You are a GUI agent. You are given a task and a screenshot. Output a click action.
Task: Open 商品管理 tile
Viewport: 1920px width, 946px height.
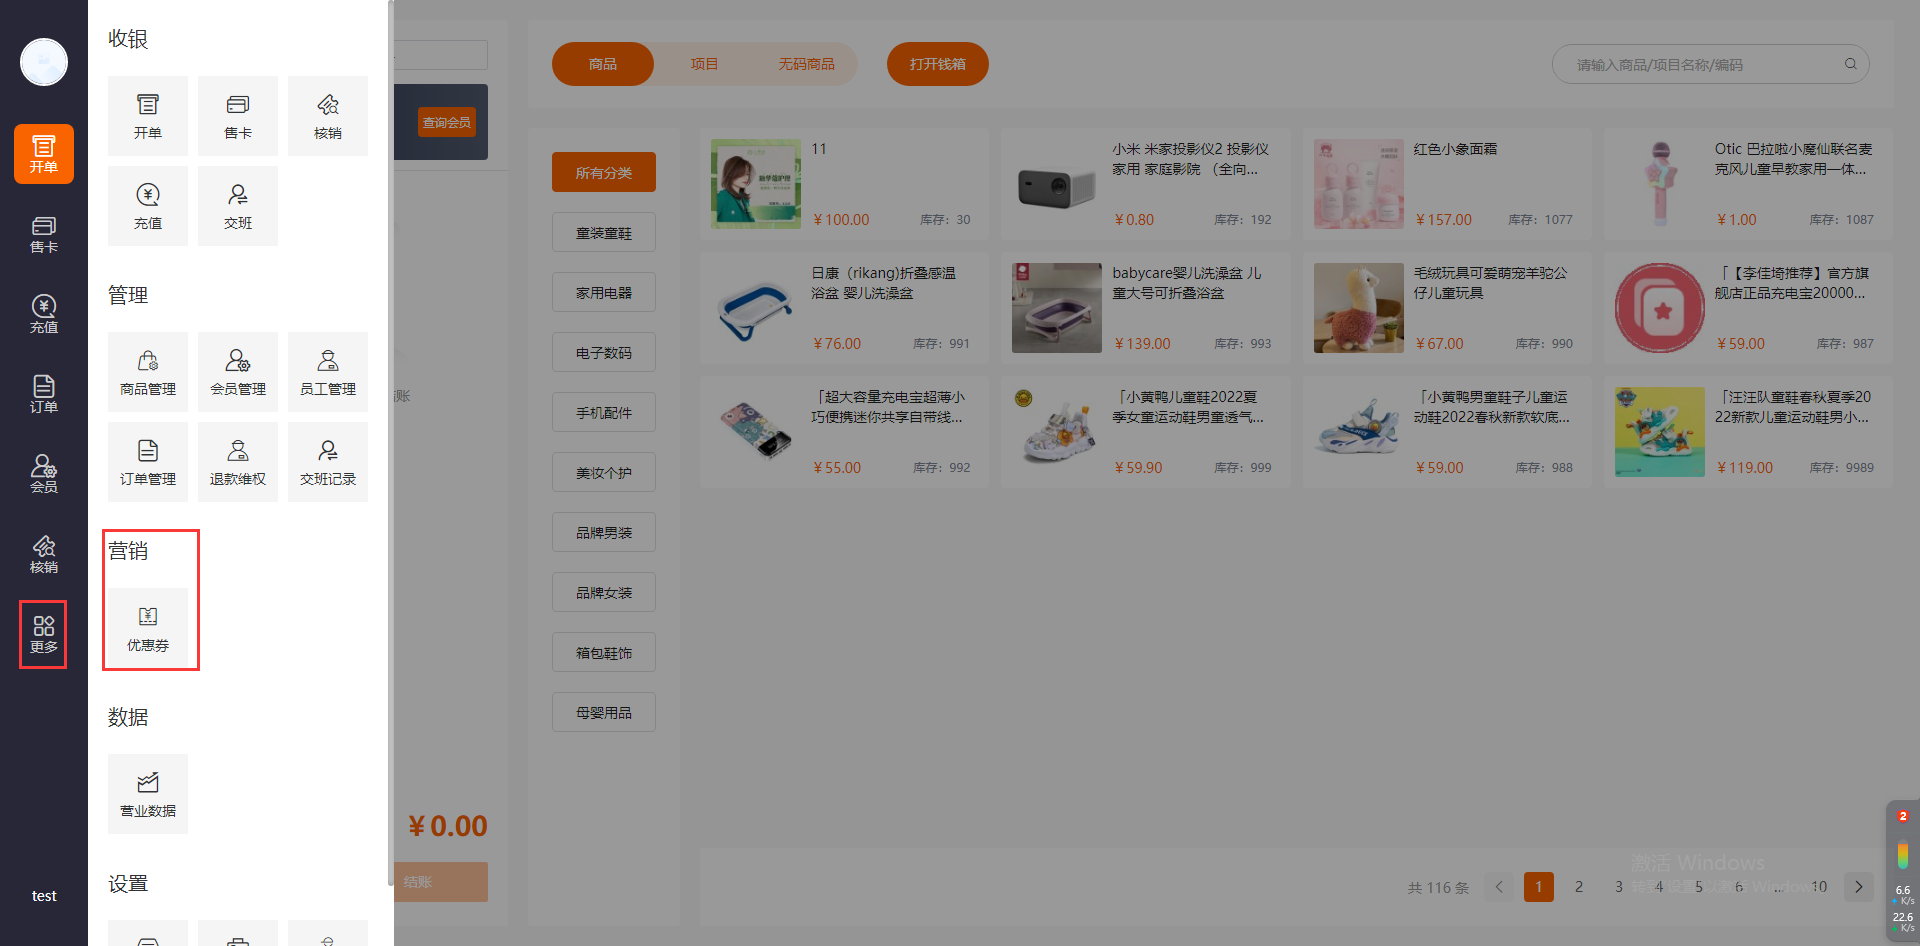148,372
